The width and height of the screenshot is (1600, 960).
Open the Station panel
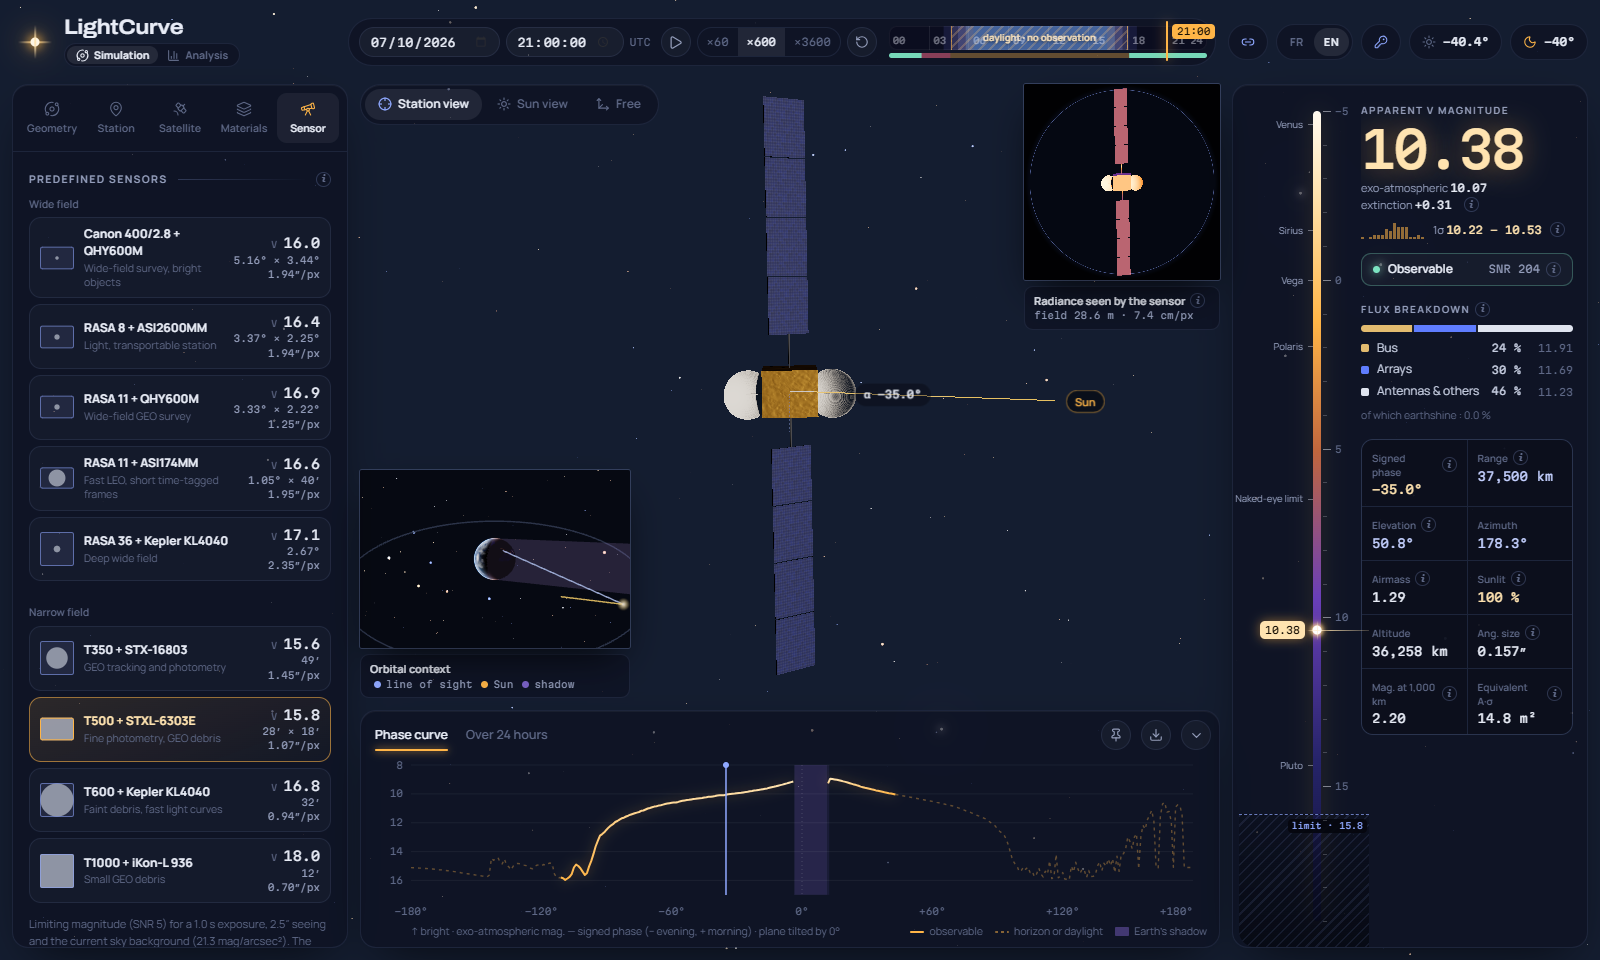pos(116,117)
